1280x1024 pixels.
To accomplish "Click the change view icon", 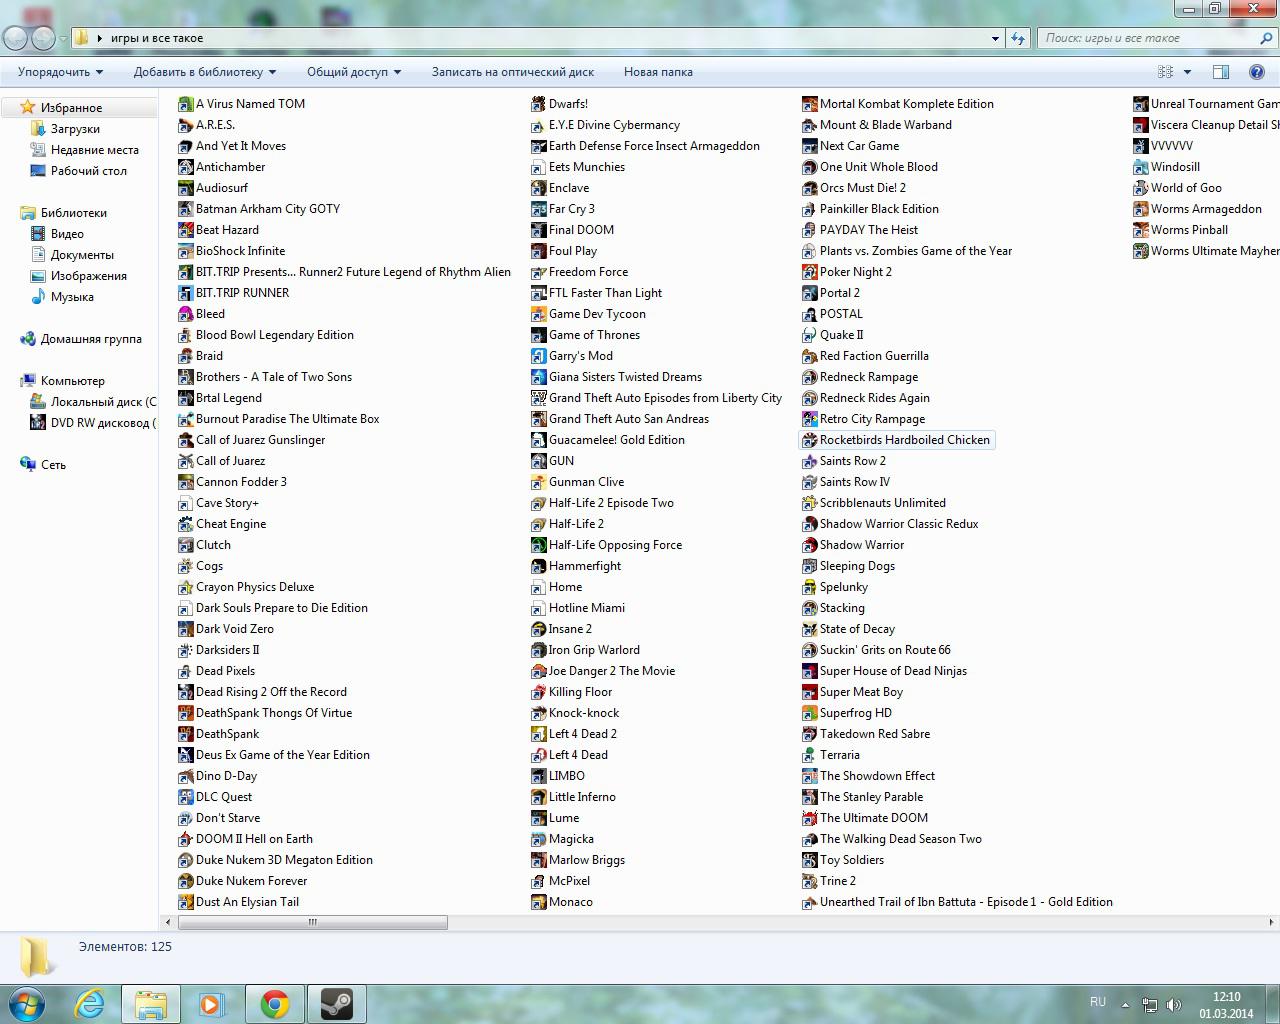I will [x=1165, y=72].
